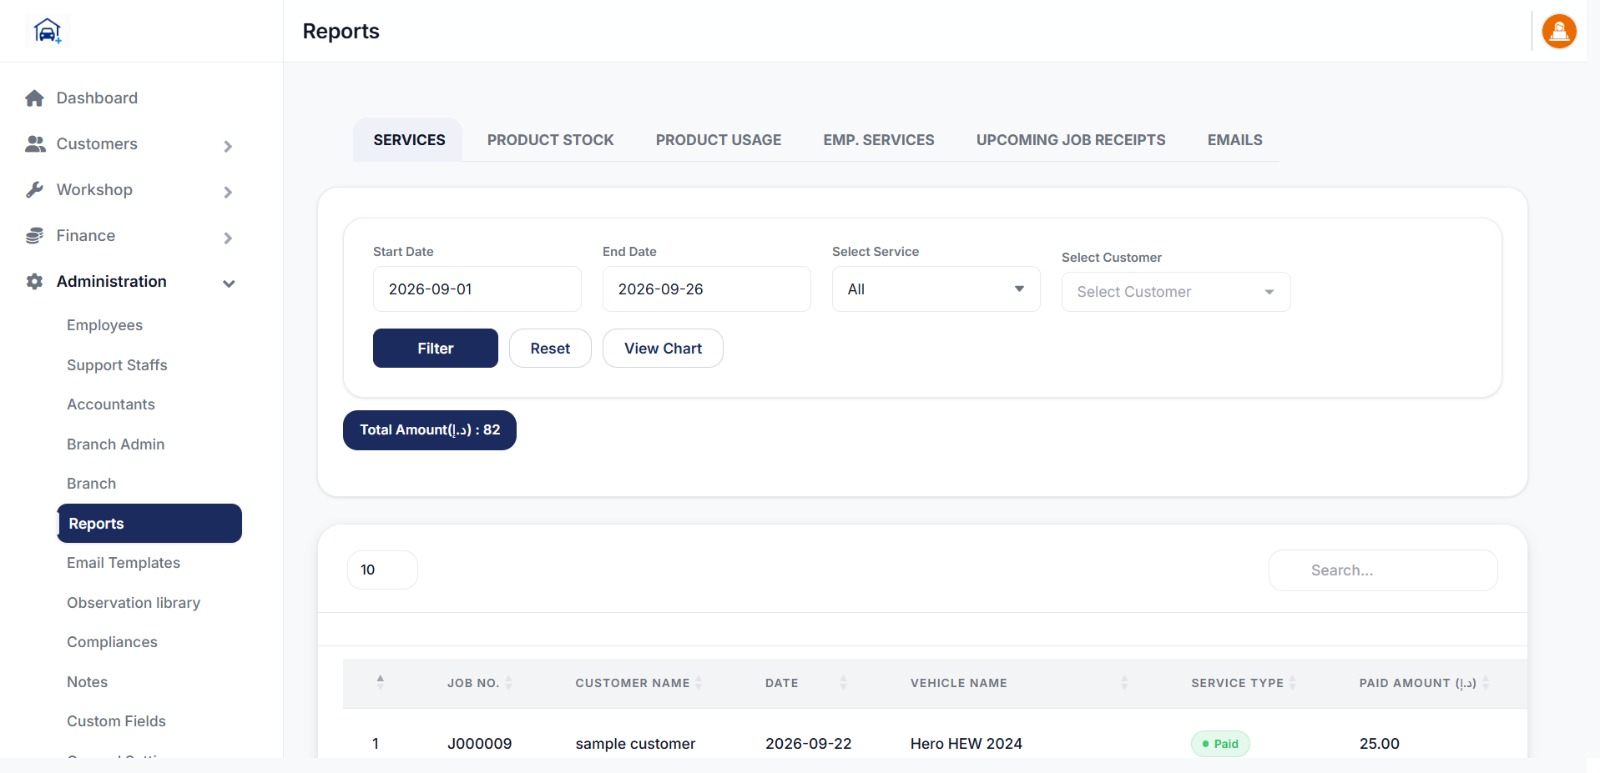
Task: Click the Start Date field
Action: (x=477, y=289)
